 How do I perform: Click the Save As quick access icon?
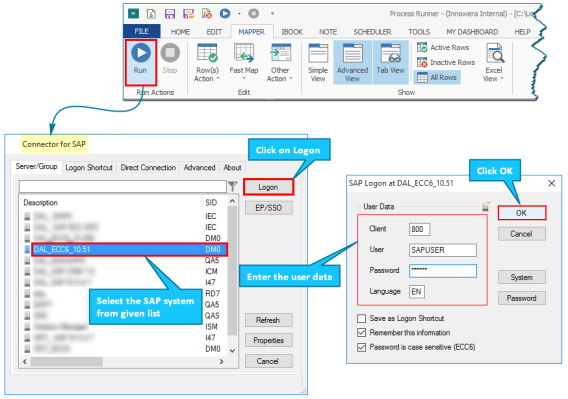[x=188, y=14]
